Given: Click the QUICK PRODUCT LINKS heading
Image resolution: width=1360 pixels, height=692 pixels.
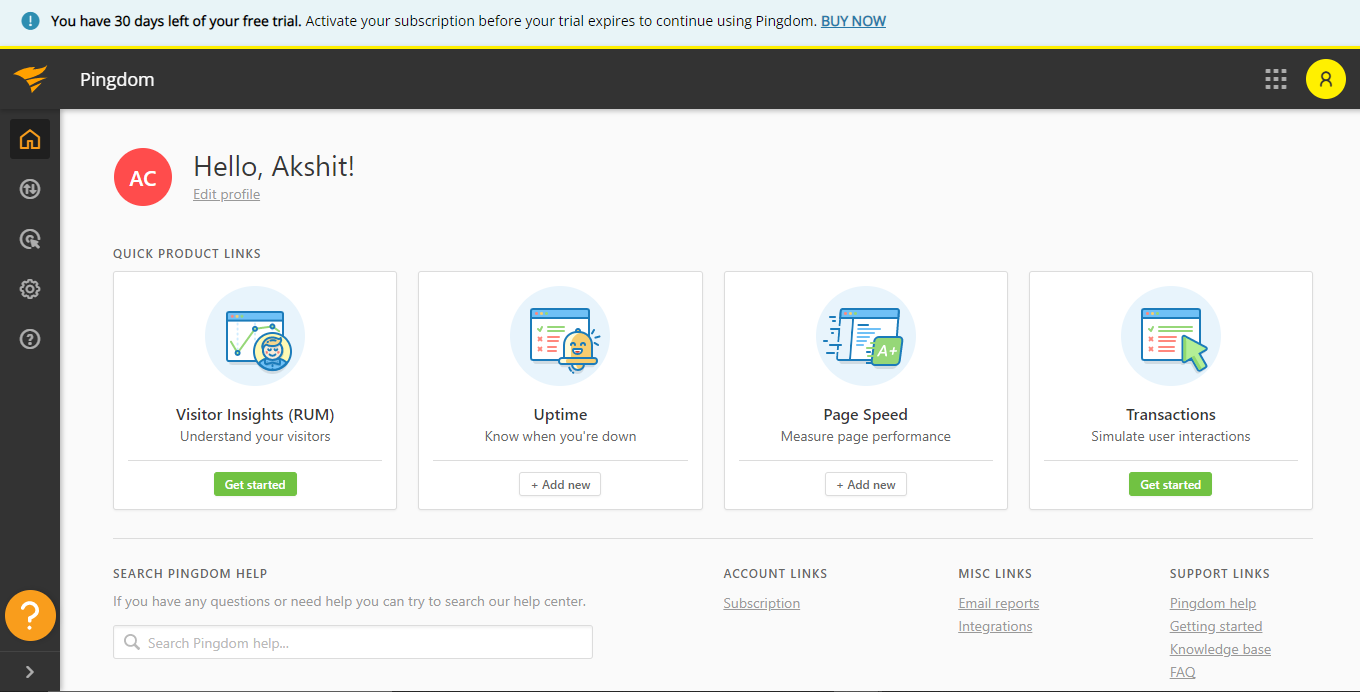Looking at the screenshot, I should point(187,254).
